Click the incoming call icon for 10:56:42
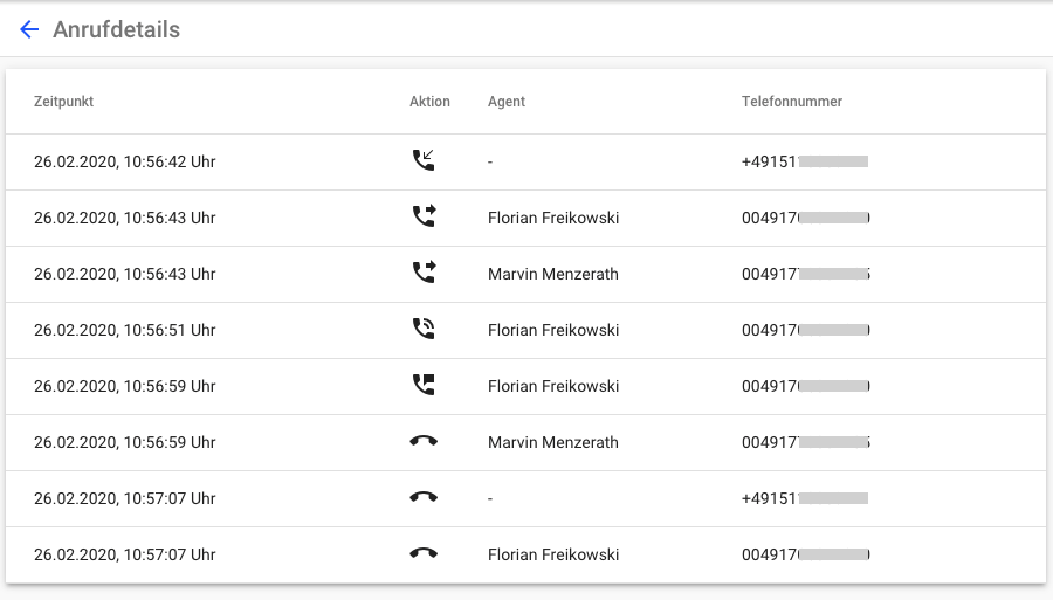This screenshot has height=600, width=1053. point(424,159)
